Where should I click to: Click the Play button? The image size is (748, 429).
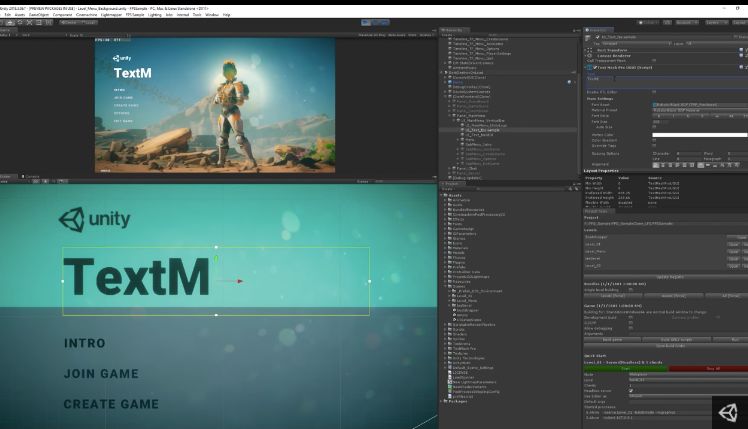pyautogui.click(x=366, y=22)
